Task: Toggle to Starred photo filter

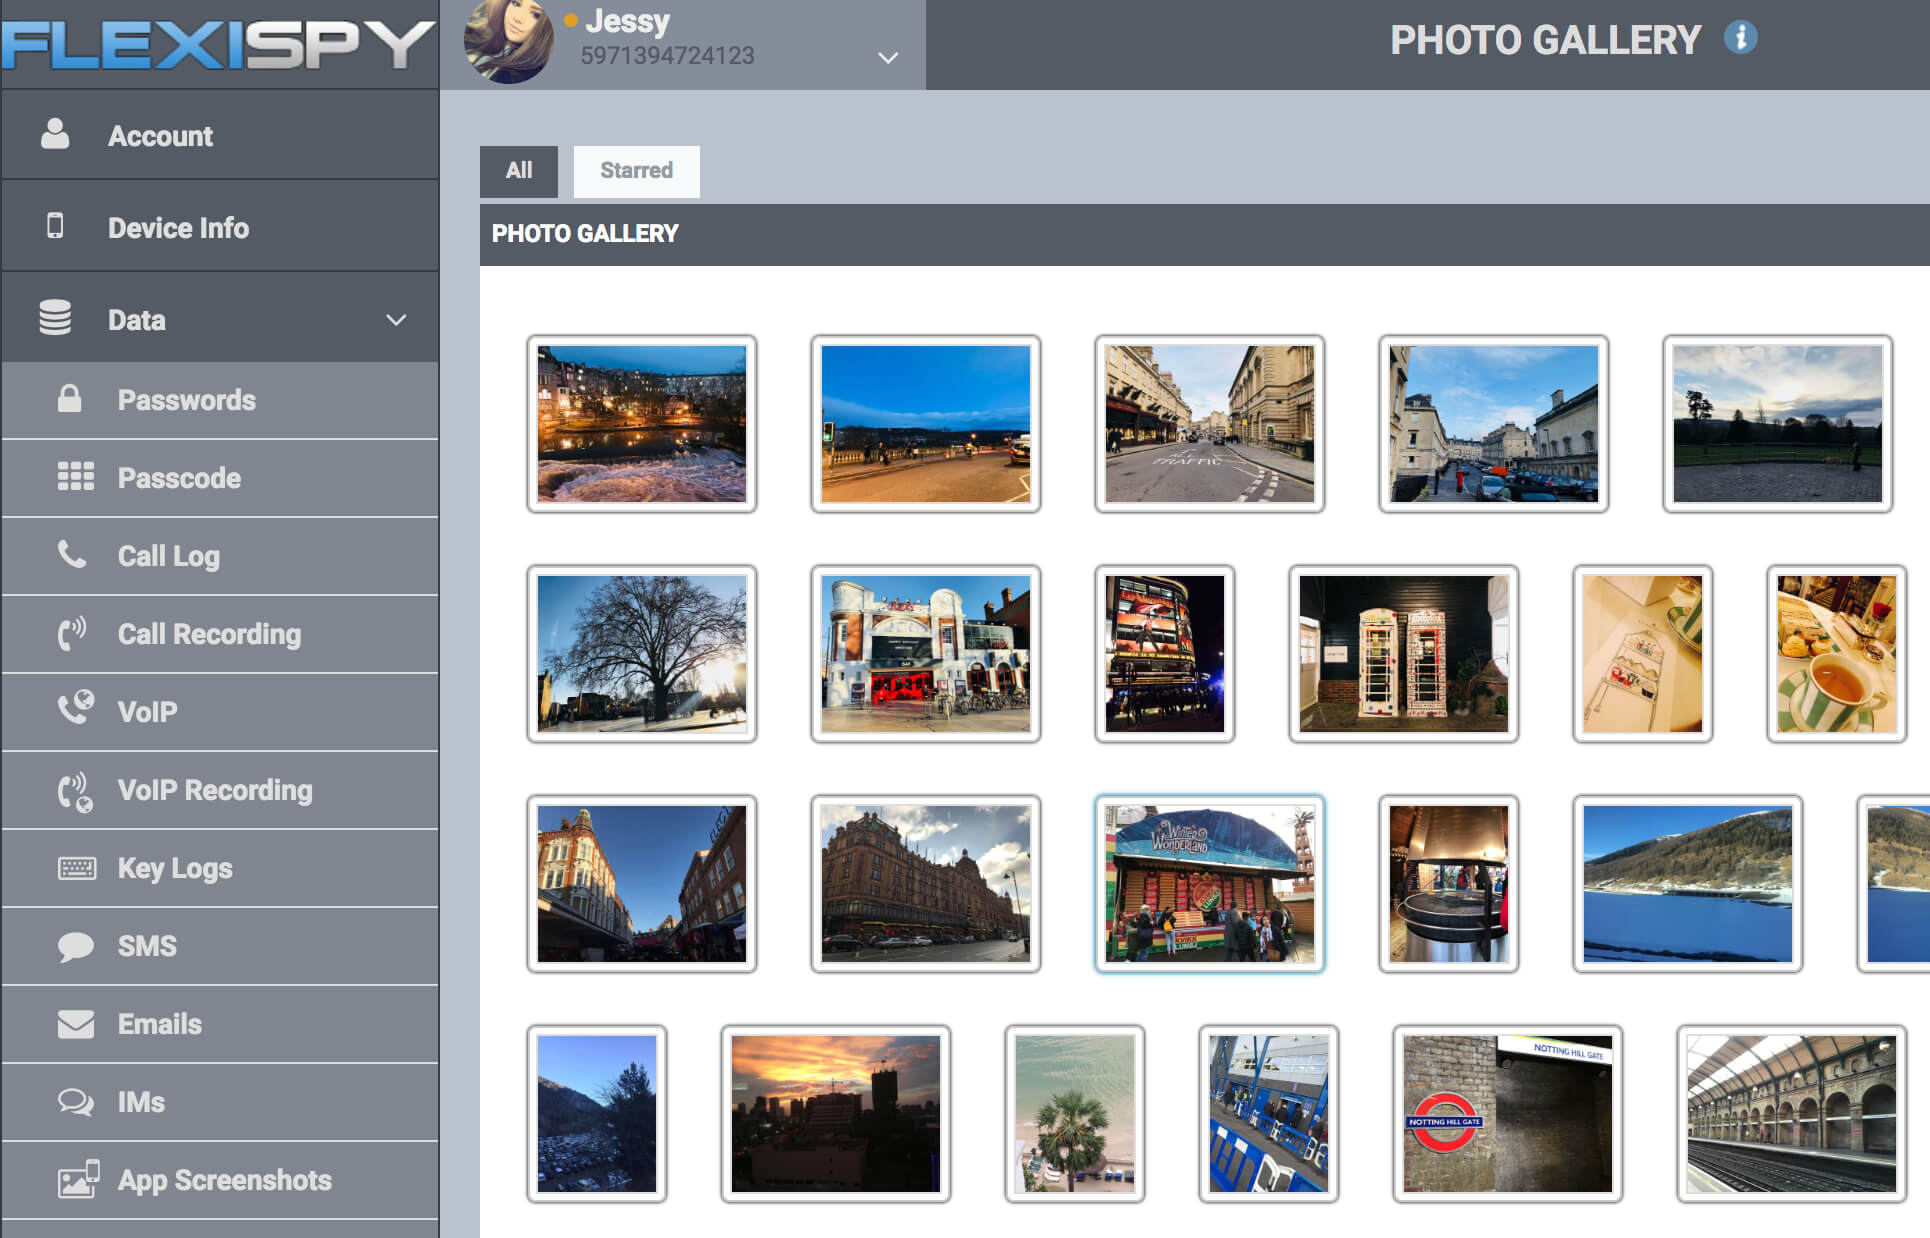Action: coord(634,170)
